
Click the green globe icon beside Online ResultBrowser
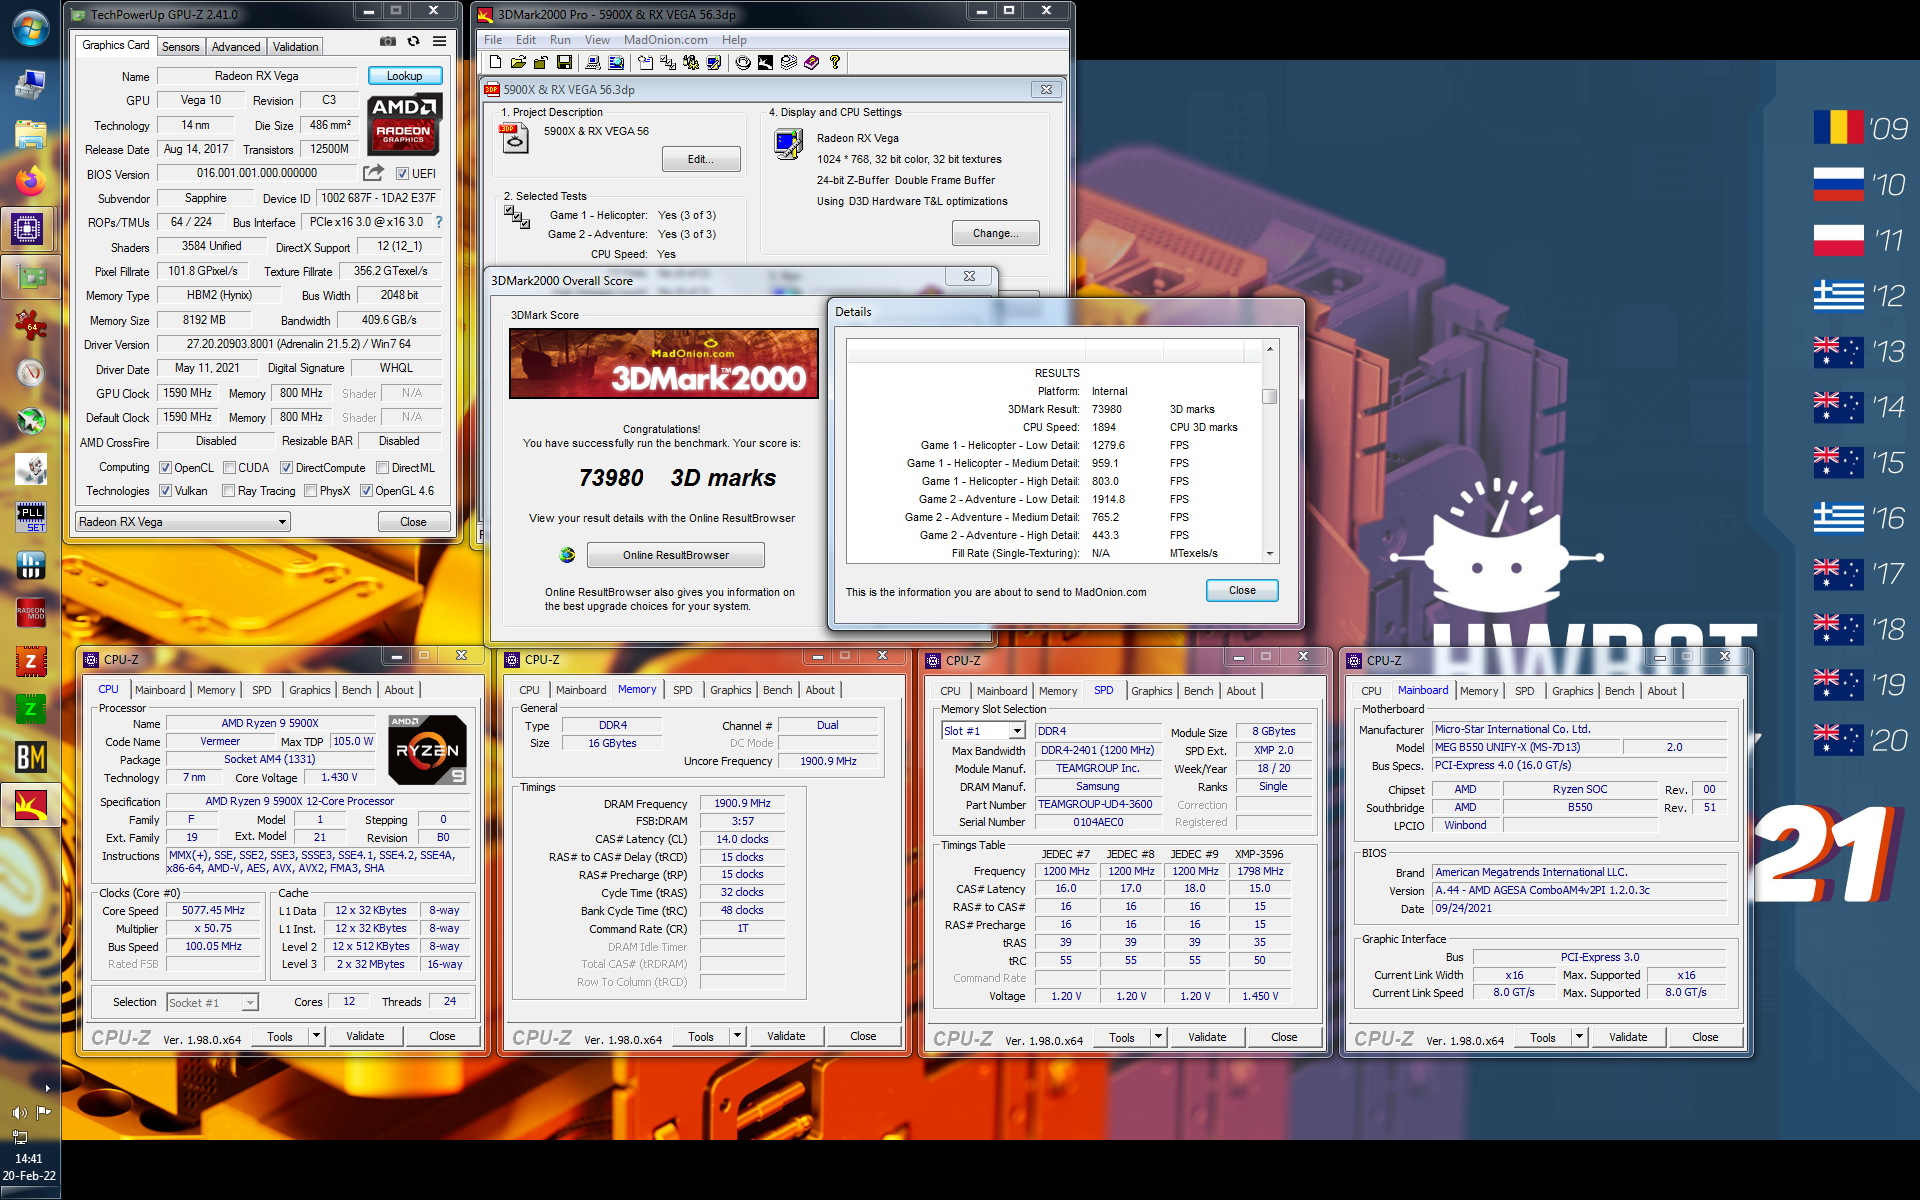click(x=567, y=555)
